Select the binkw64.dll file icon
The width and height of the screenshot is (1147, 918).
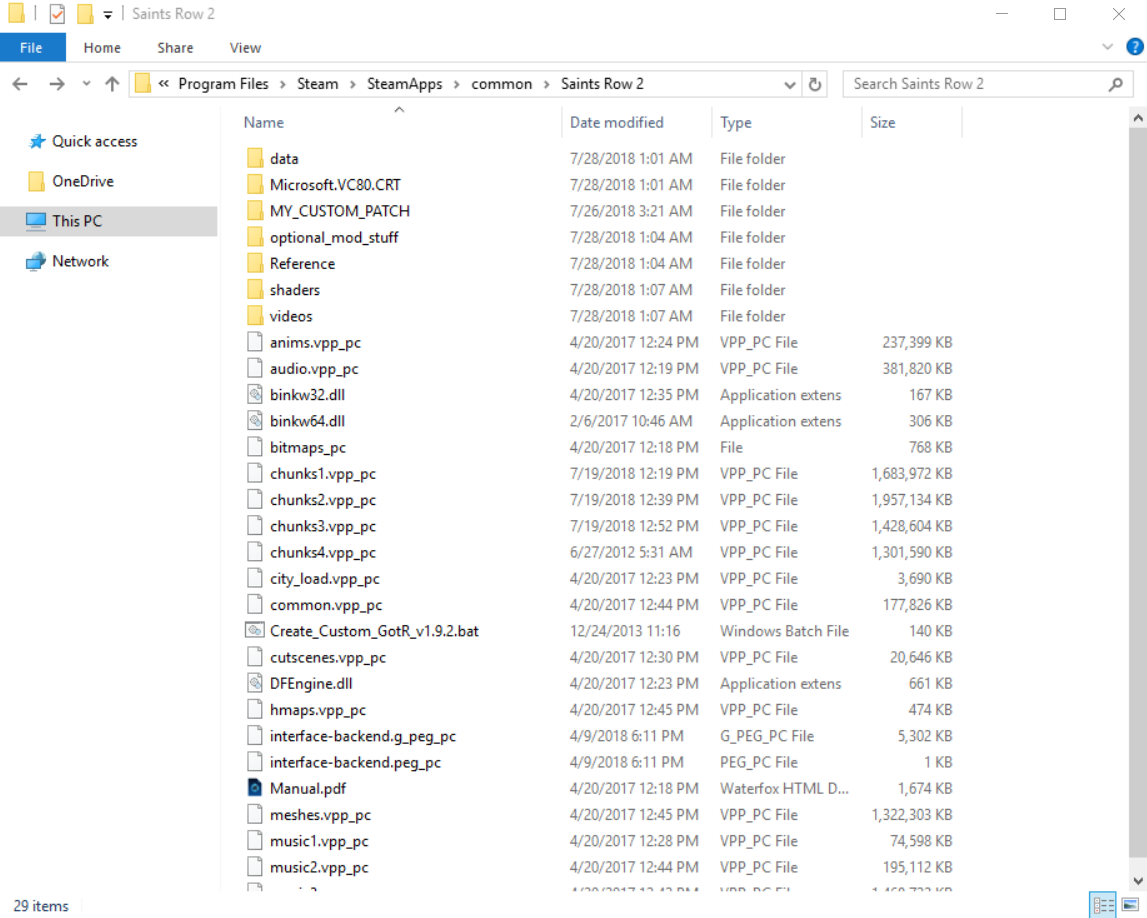[x=255, y=421]
